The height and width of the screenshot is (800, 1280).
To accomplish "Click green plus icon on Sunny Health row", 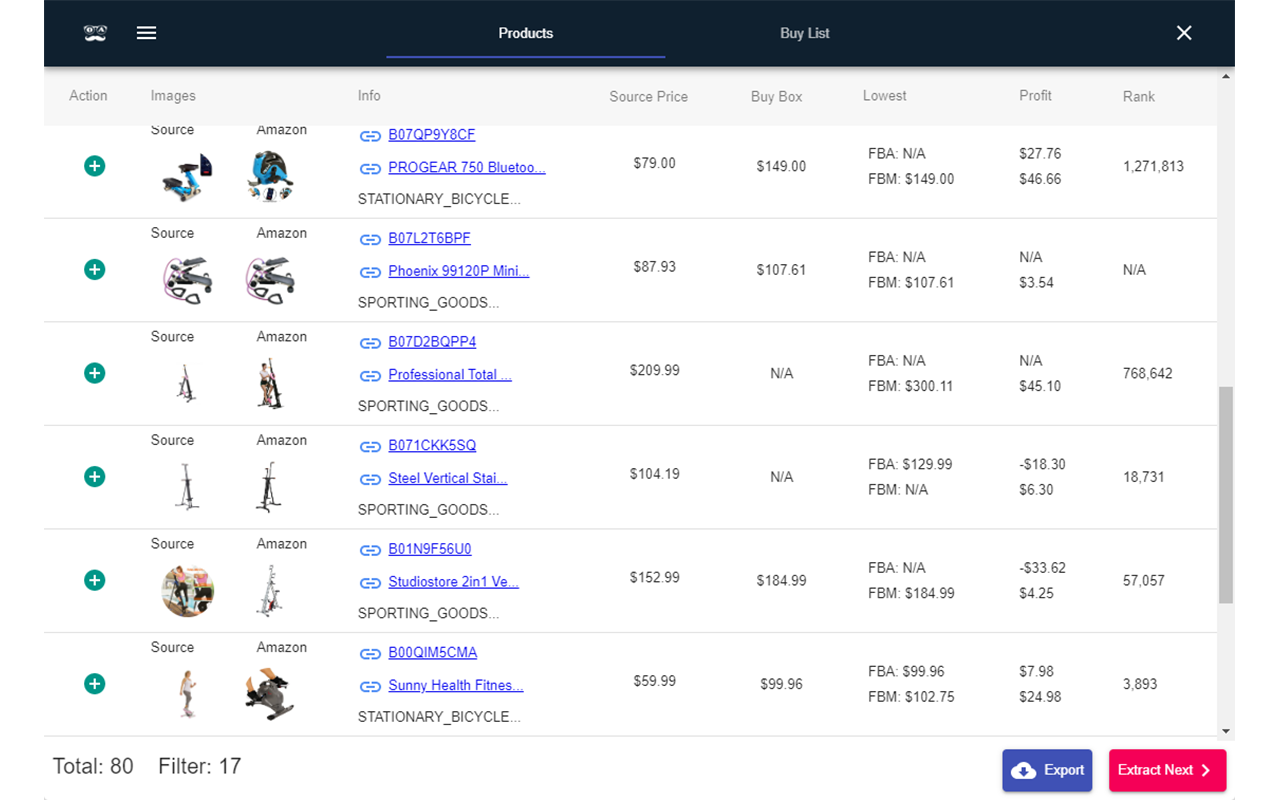I will (94, 683).
